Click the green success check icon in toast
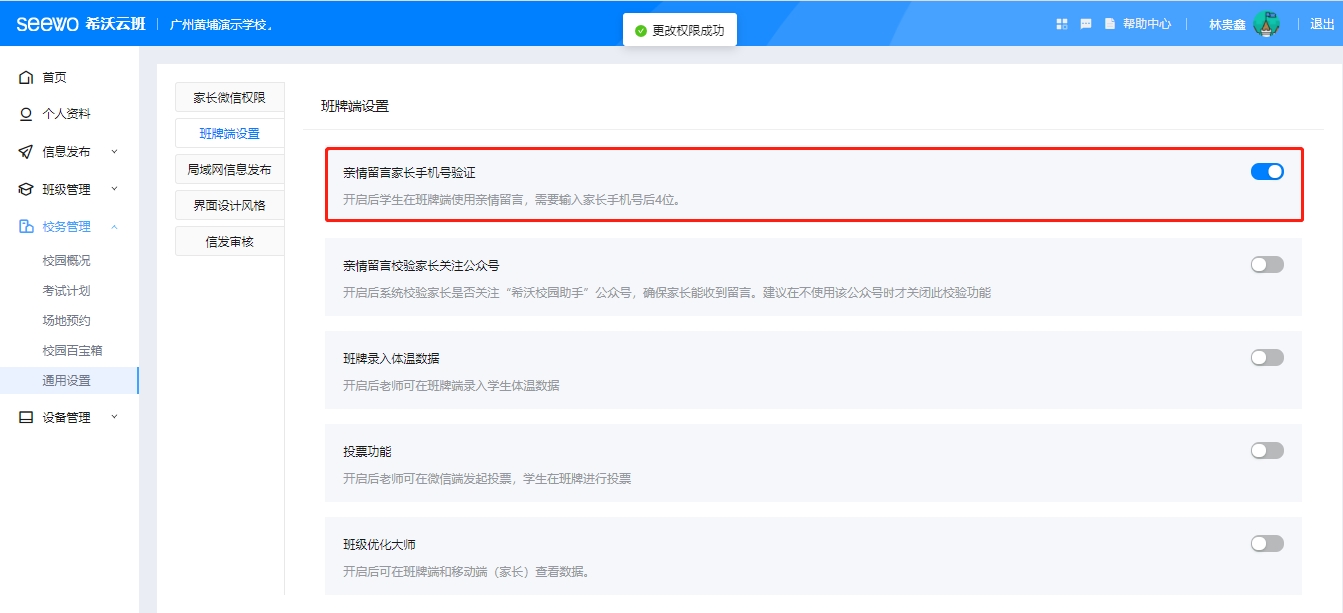 (640, 31)
